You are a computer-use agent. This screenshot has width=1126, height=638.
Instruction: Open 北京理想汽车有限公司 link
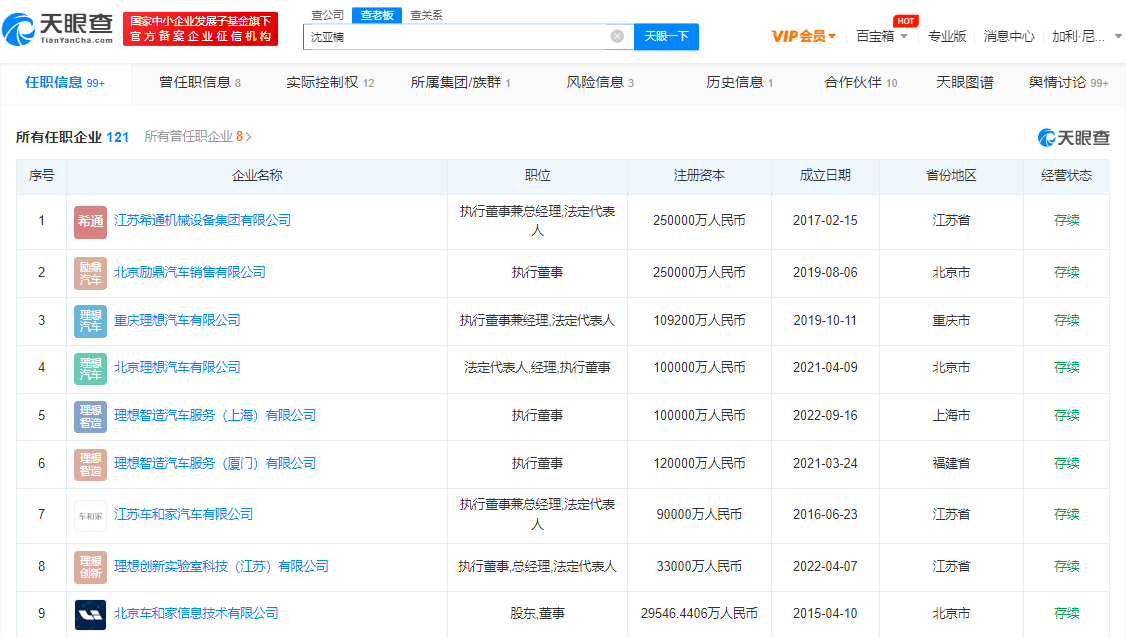click(177, 367)
